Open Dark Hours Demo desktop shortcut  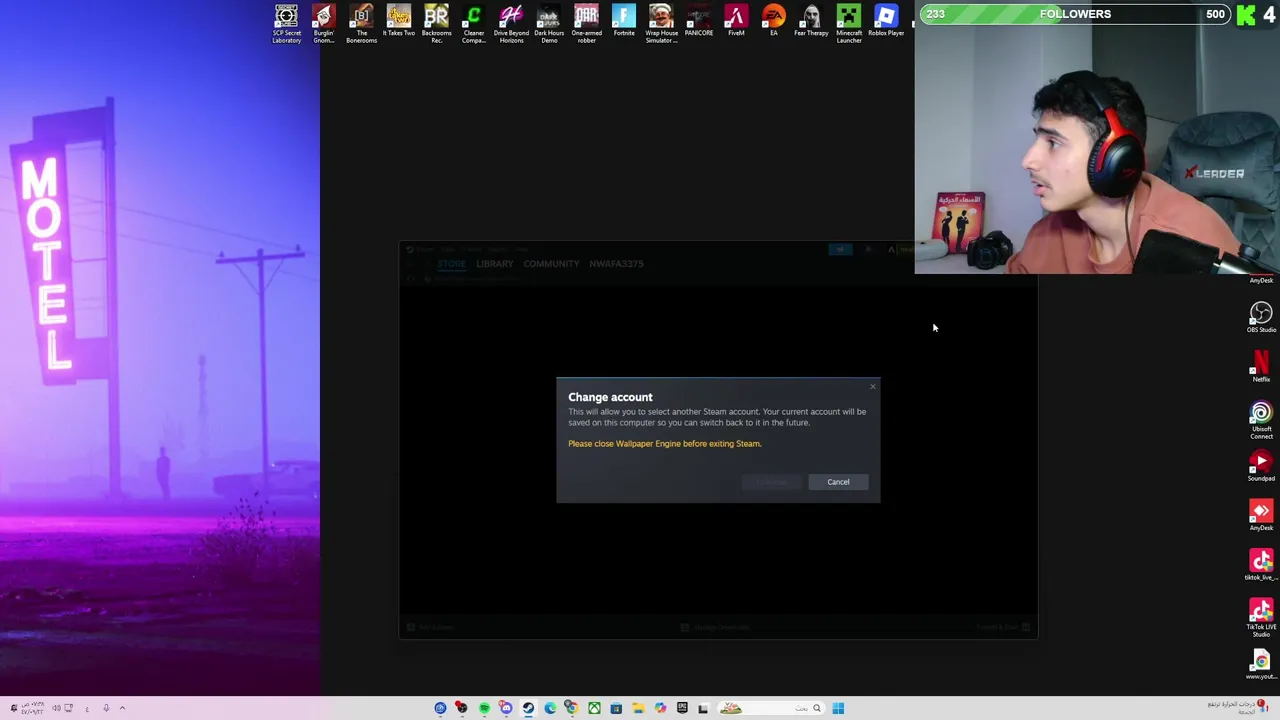point(549,24)
